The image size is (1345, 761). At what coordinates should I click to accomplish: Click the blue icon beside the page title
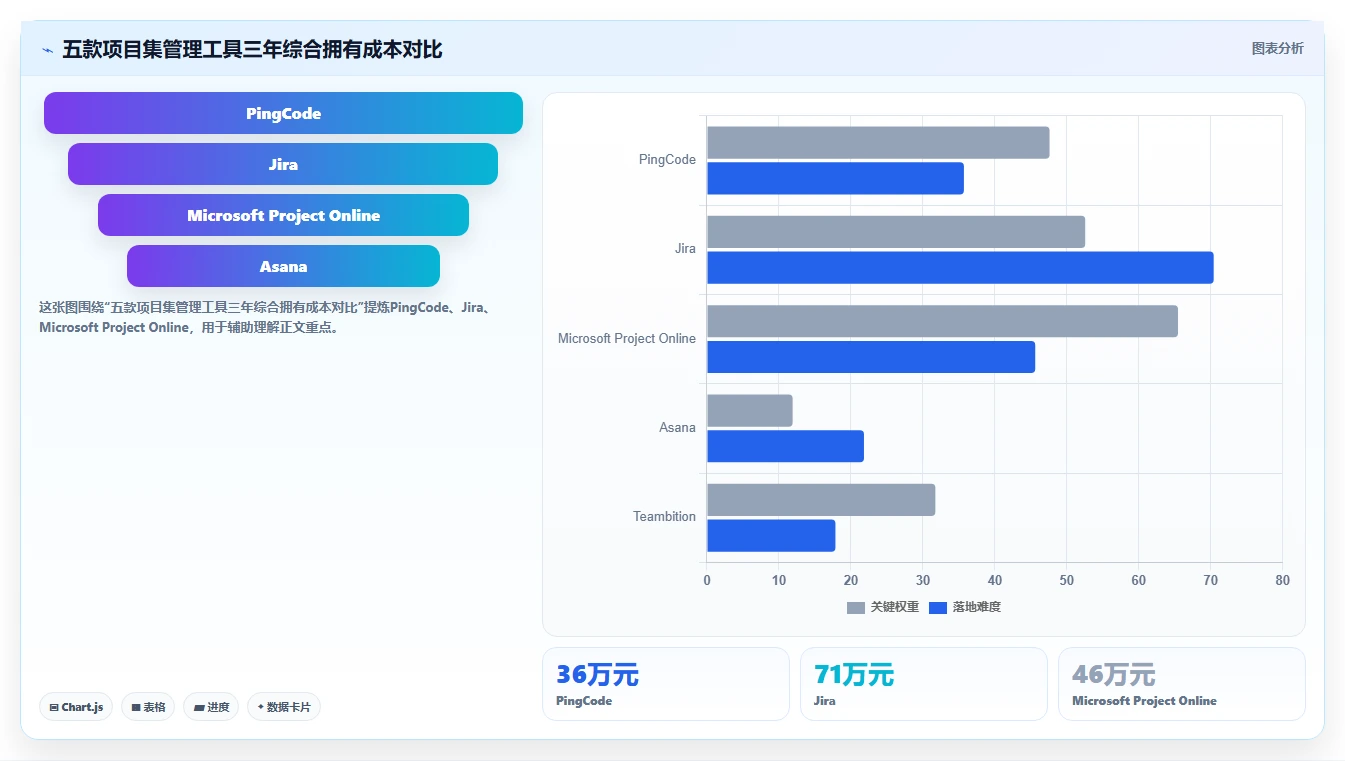pyautogui.click(x=47, y=50)
